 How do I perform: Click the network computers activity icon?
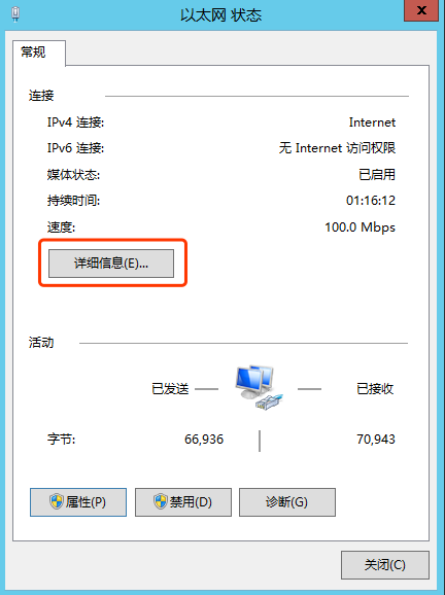(259, 387)
